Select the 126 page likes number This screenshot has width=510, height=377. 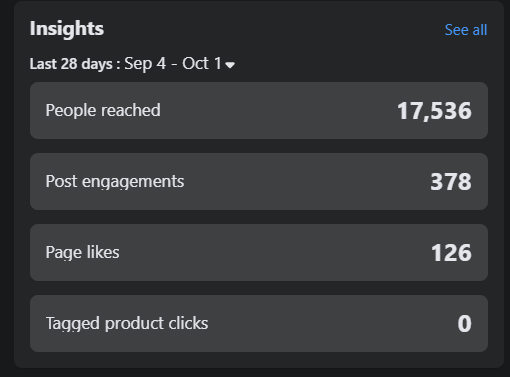click(451, 253)
